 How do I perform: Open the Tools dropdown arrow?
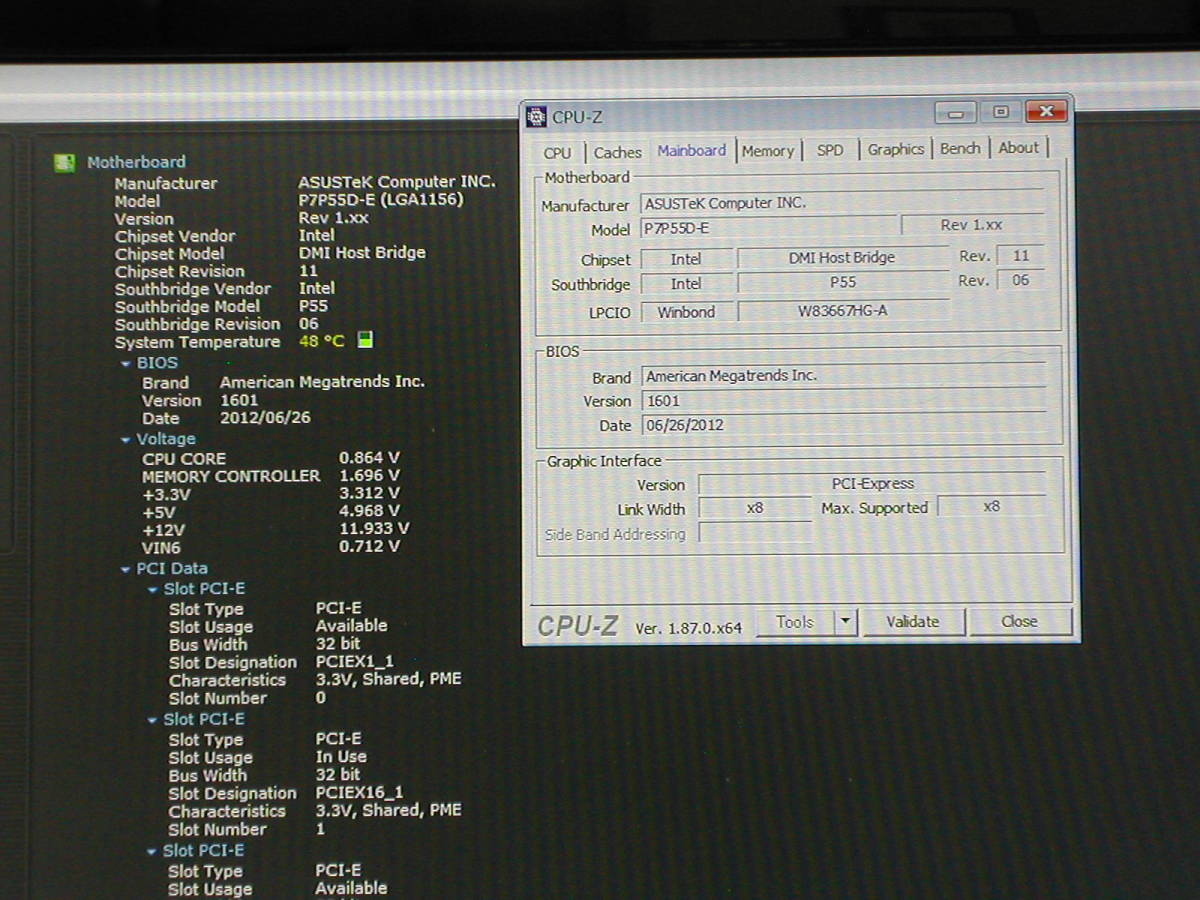[845, 622]
